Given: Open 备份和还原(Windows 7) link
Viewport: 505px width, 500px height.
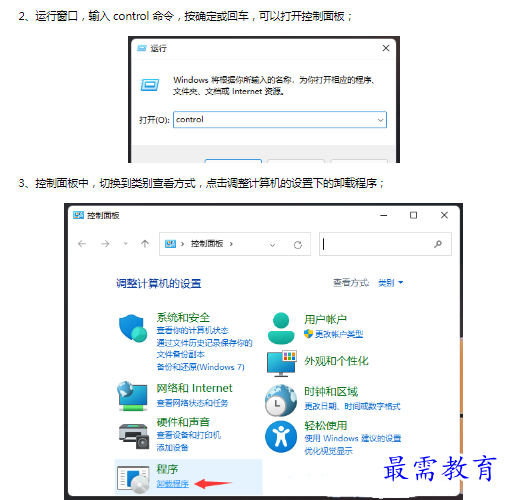Looking at the screenshot, I should pos(200,367).
